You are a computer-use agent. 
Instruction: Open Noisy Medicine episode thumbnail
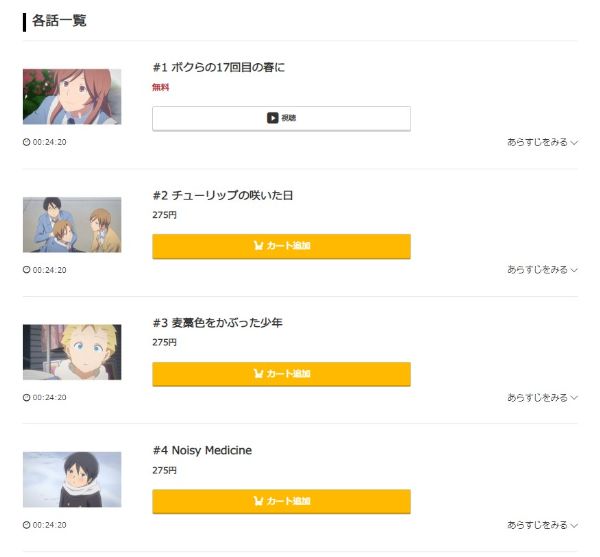click(x=72, y=479)
